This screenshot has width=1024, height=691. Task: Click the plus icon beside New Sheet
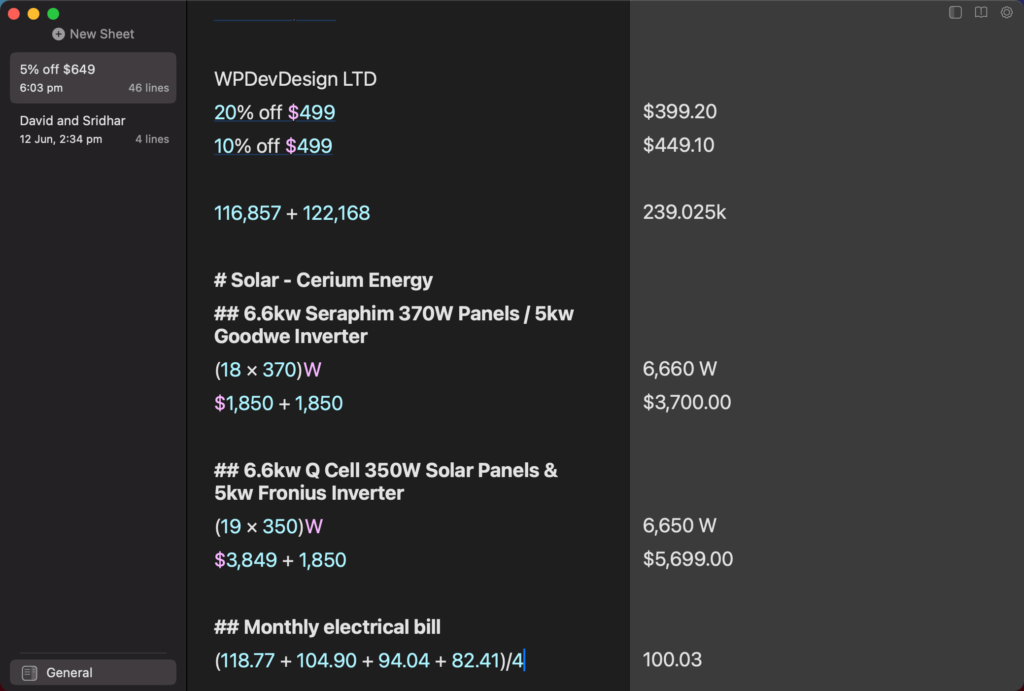pyautogui.click(x=58, y=34)
